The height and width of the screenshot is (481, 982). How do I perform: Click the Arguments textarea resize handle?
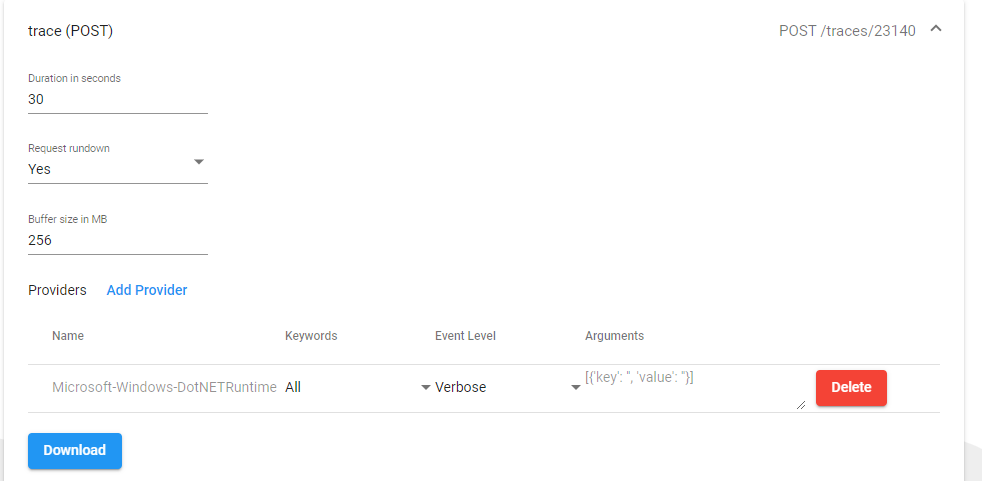pos(800,405)
